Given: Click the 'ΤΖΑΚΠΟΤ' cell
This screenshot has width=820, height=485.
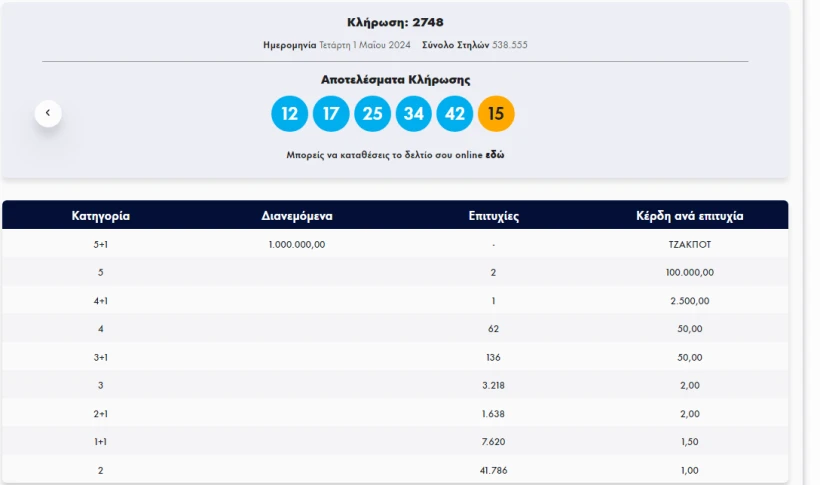Looking at the screenshot, I should 689,244.
